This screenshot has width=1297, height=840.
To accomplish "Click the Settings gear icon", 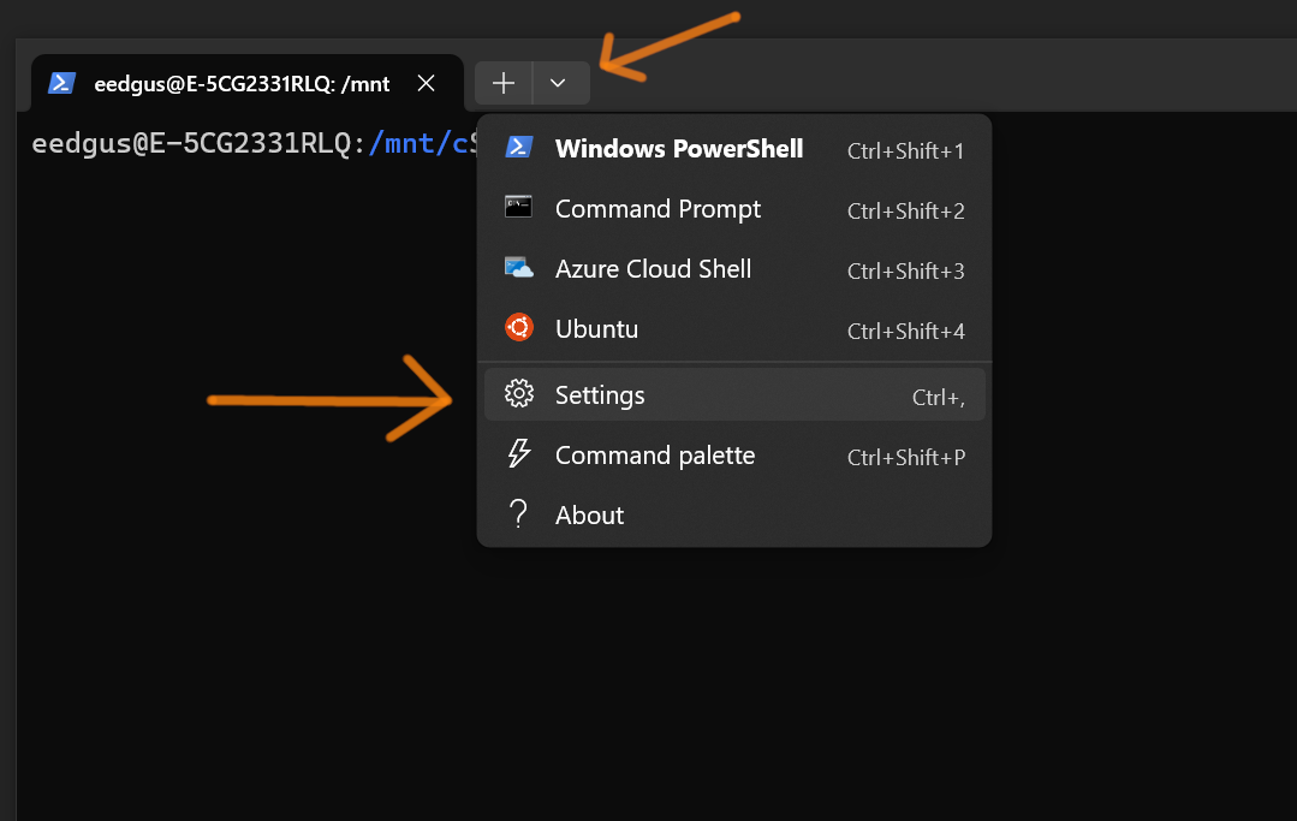I will [x=518, y=394].
